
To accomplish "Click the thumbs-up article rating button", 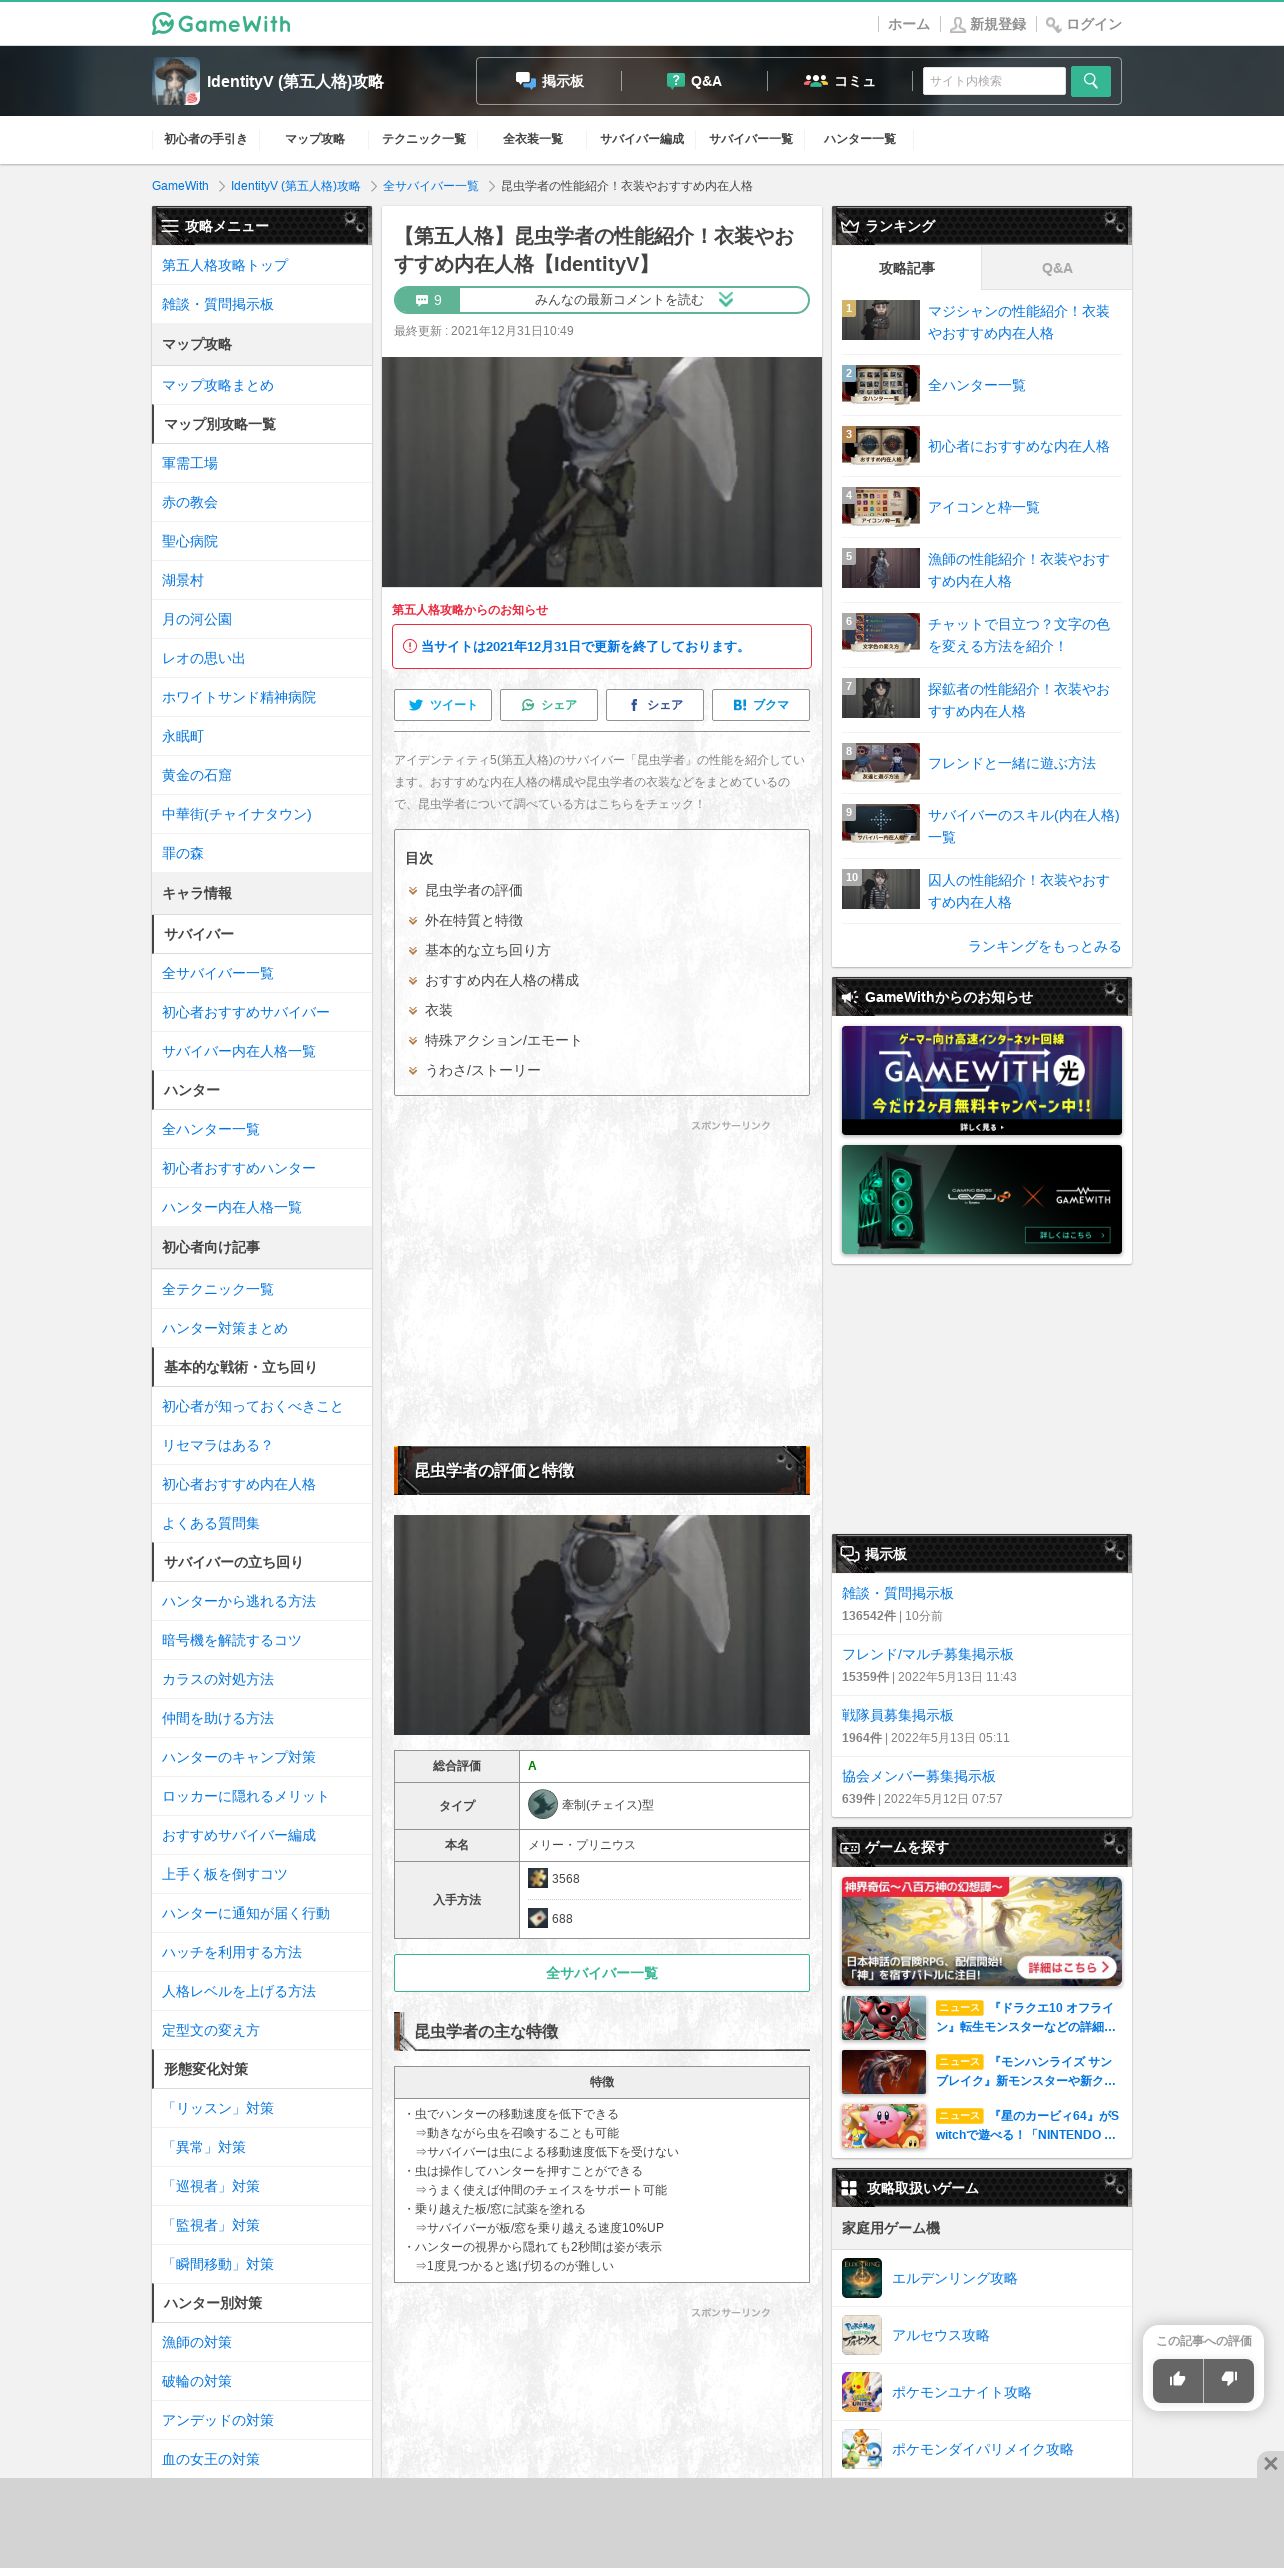I will [x=1178, y=2380].
